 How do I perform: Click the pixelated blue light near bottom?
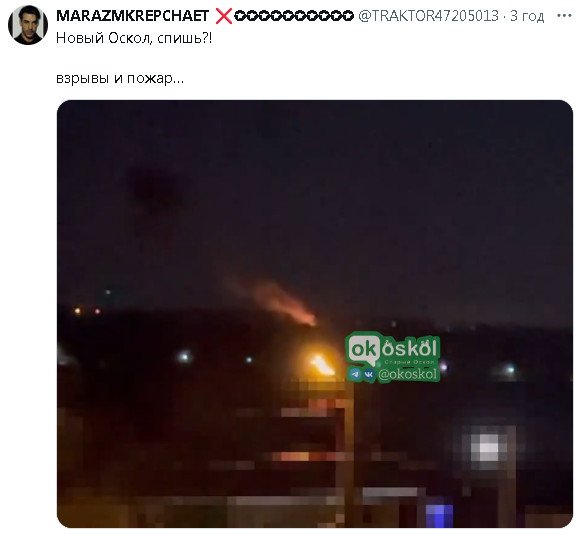coord(439,515)
